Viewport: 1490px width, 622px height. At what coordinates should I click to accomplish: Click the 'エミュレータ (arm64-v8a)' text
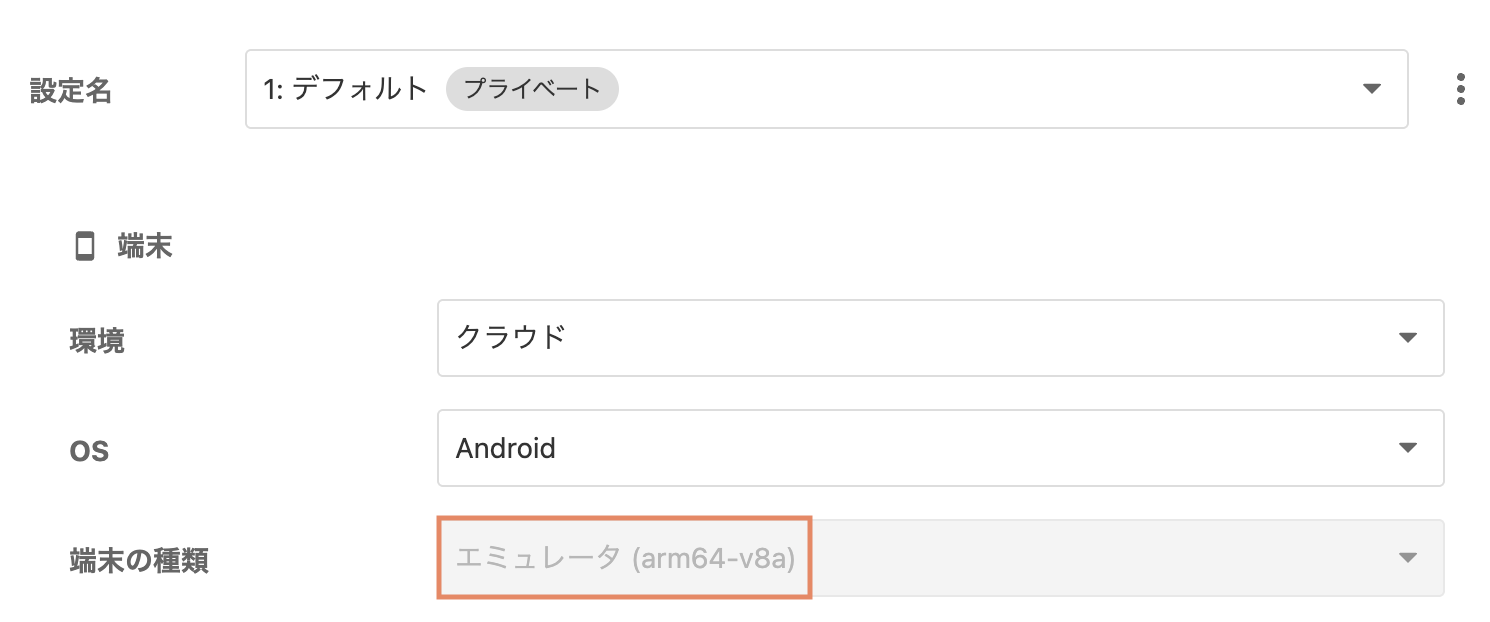point(625,558)
